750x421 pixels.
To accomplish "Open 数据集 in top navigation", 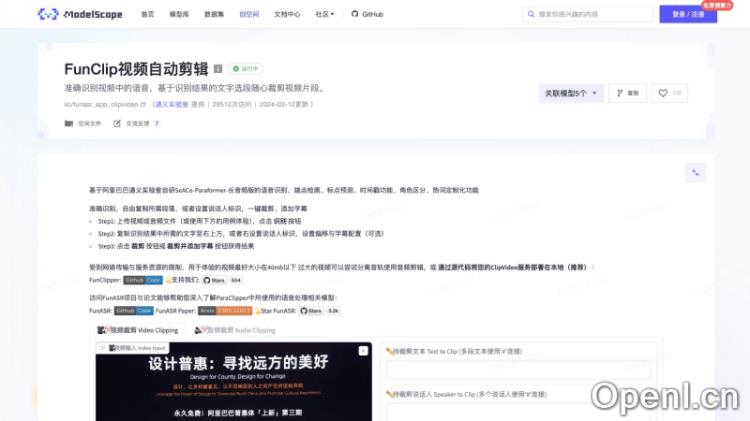I will [x=214, y=14].
